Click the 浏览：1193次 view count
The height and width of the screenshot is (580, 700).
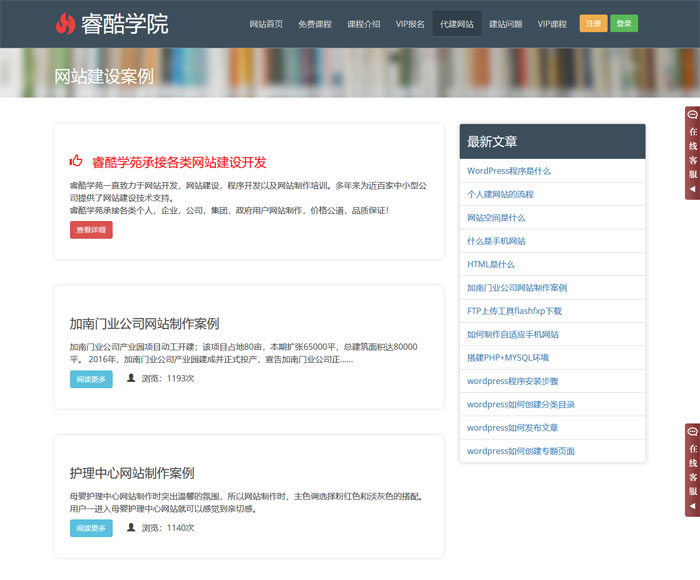168,379
